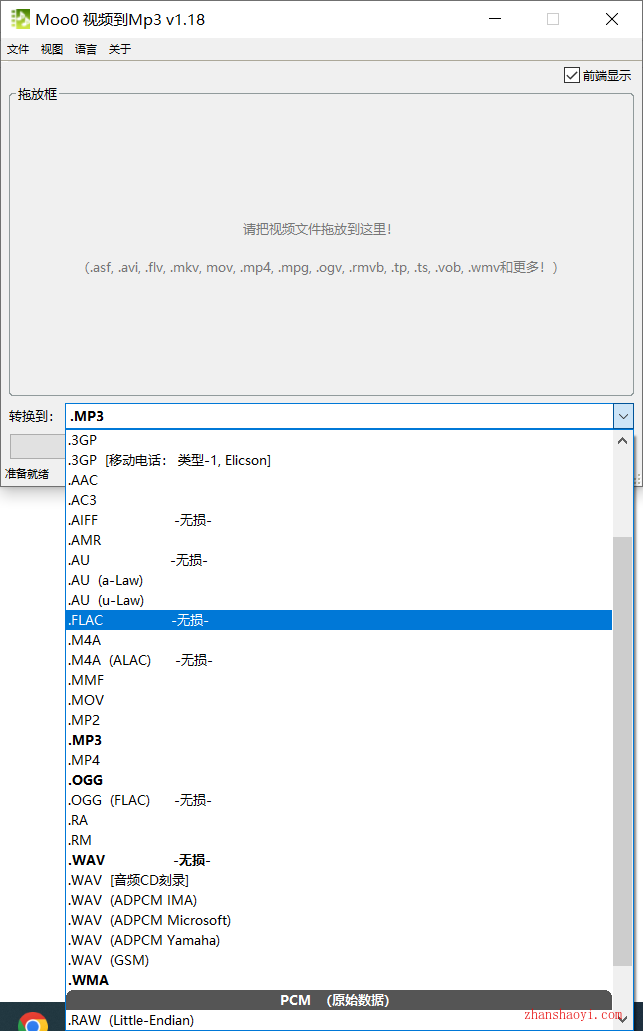
Task: Toggle the 前端显示 checkbox
Action: [571, 75]
